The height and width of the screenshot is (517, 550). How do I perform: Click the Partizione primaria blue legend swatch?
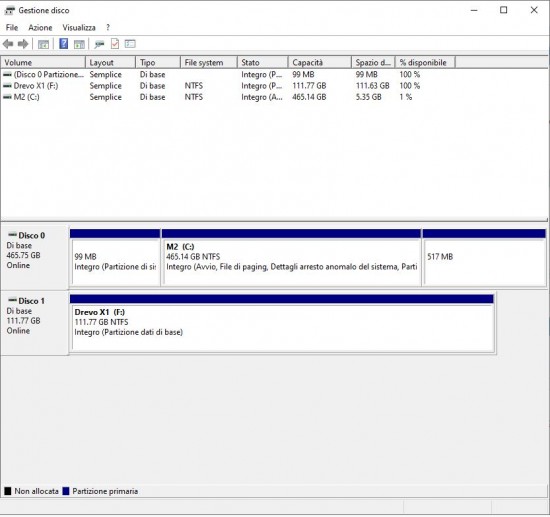66,491
